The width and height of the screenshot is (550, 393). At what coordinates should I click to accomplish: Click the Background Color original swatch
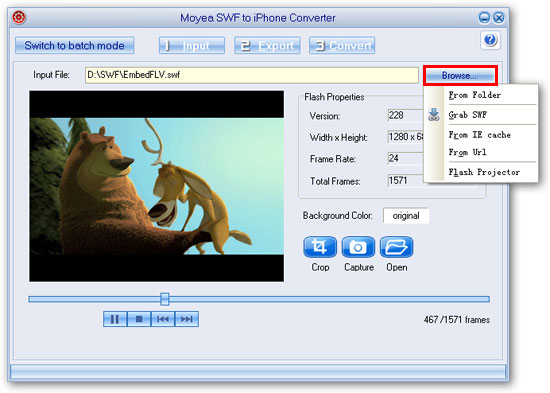coord(406,215)
